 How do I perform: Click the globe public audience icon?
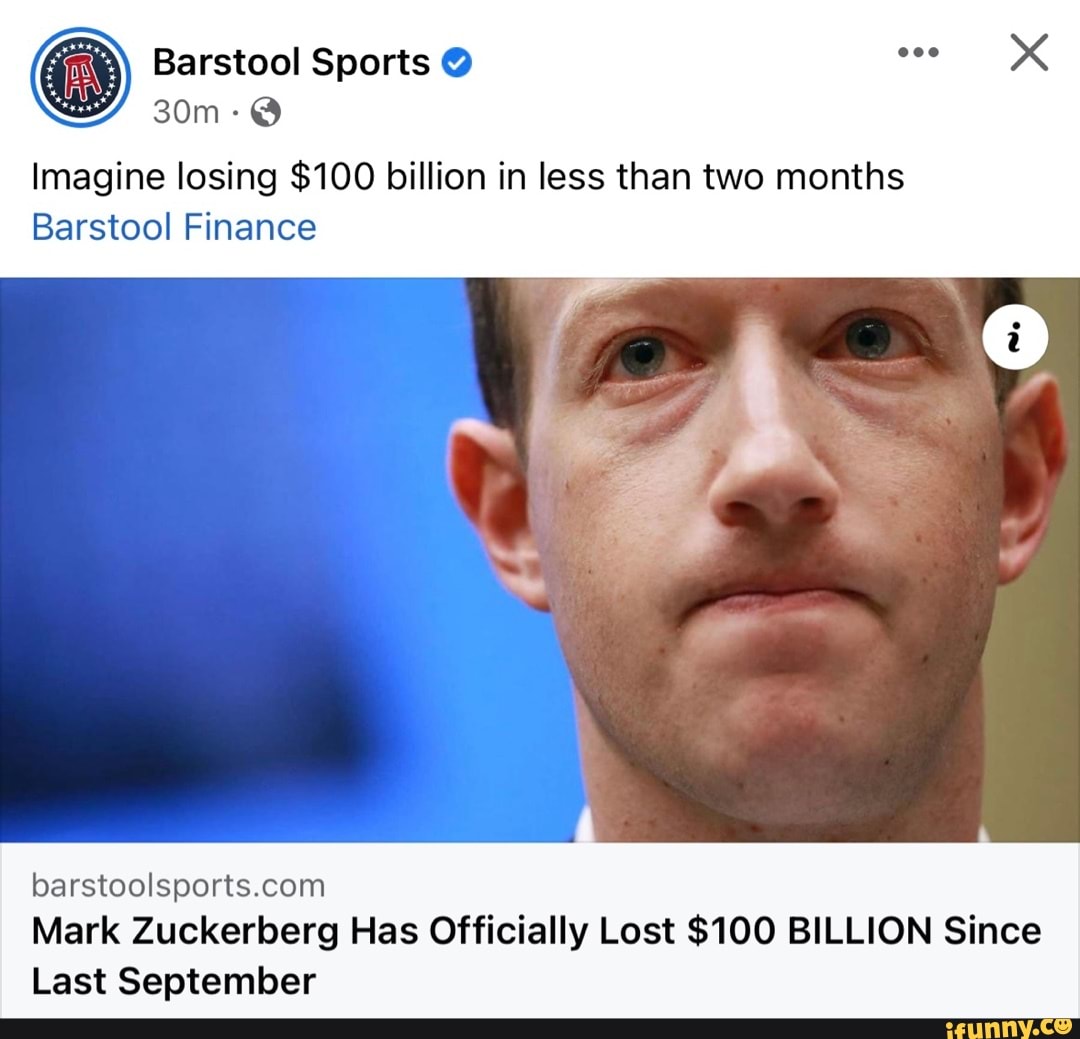pyautogui.click(x=266, y=112)
